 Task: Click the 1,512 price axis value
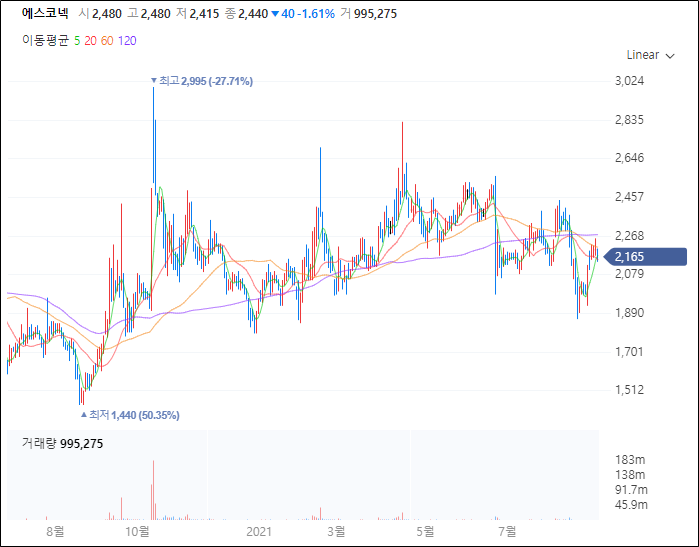[x=629, y=390]
